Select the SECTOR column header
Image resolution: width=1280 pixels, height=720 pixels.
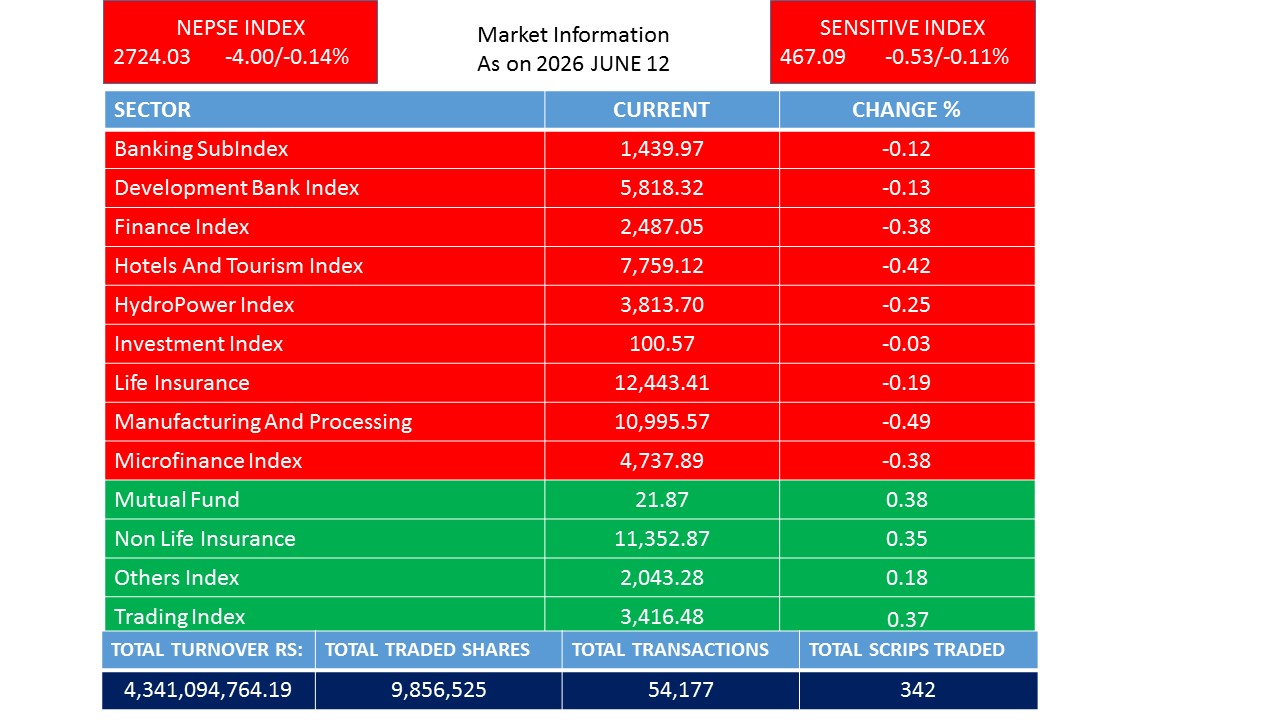pos(324,110)
